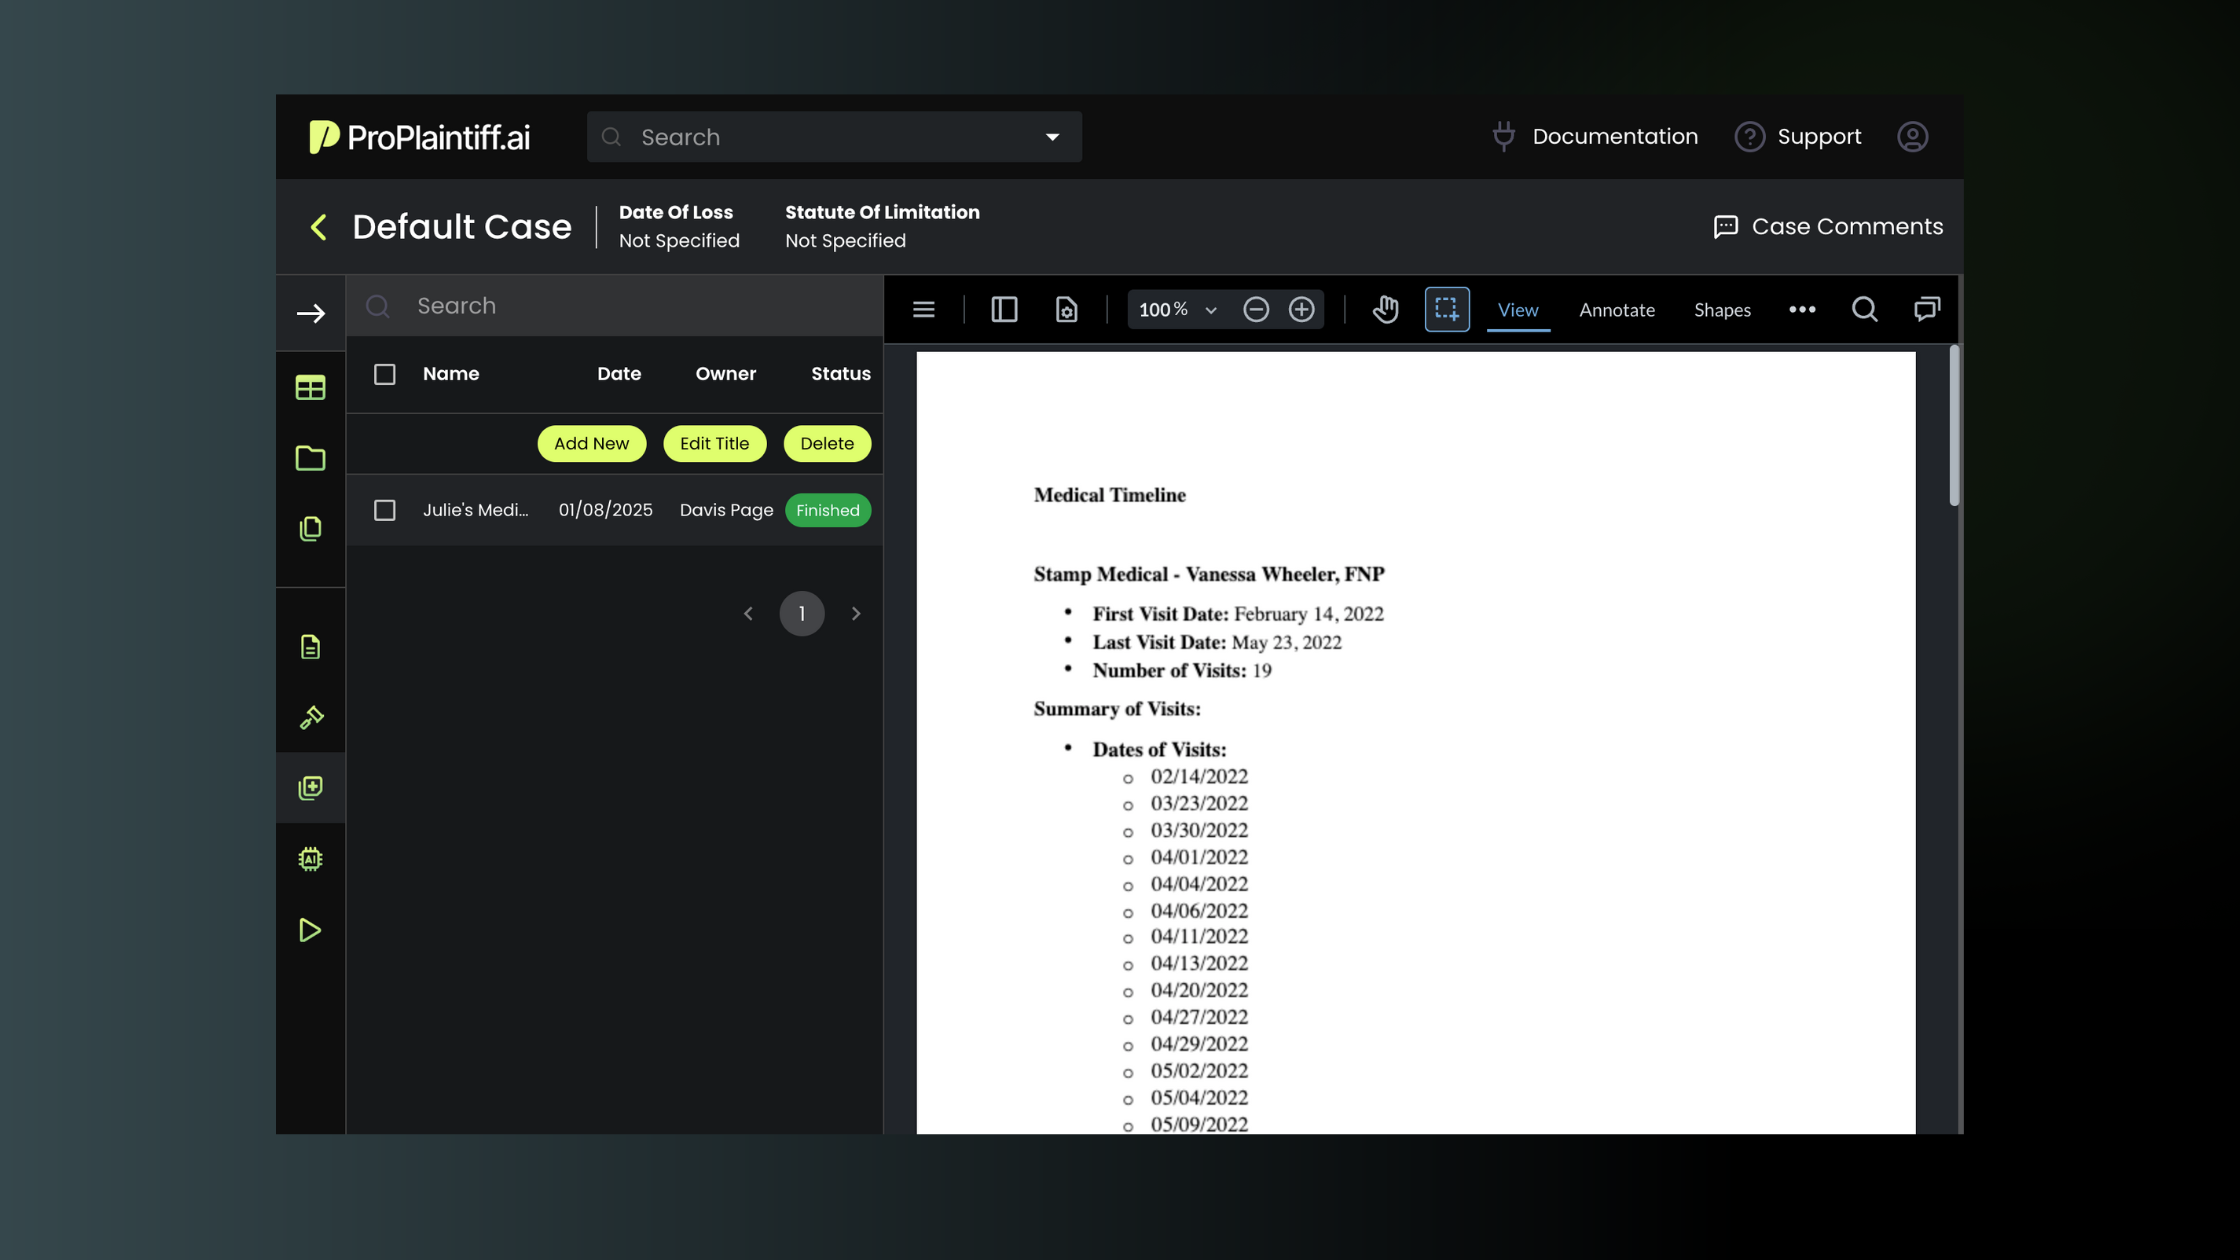Open the AI chip sidebar icon

coord(310,859)
